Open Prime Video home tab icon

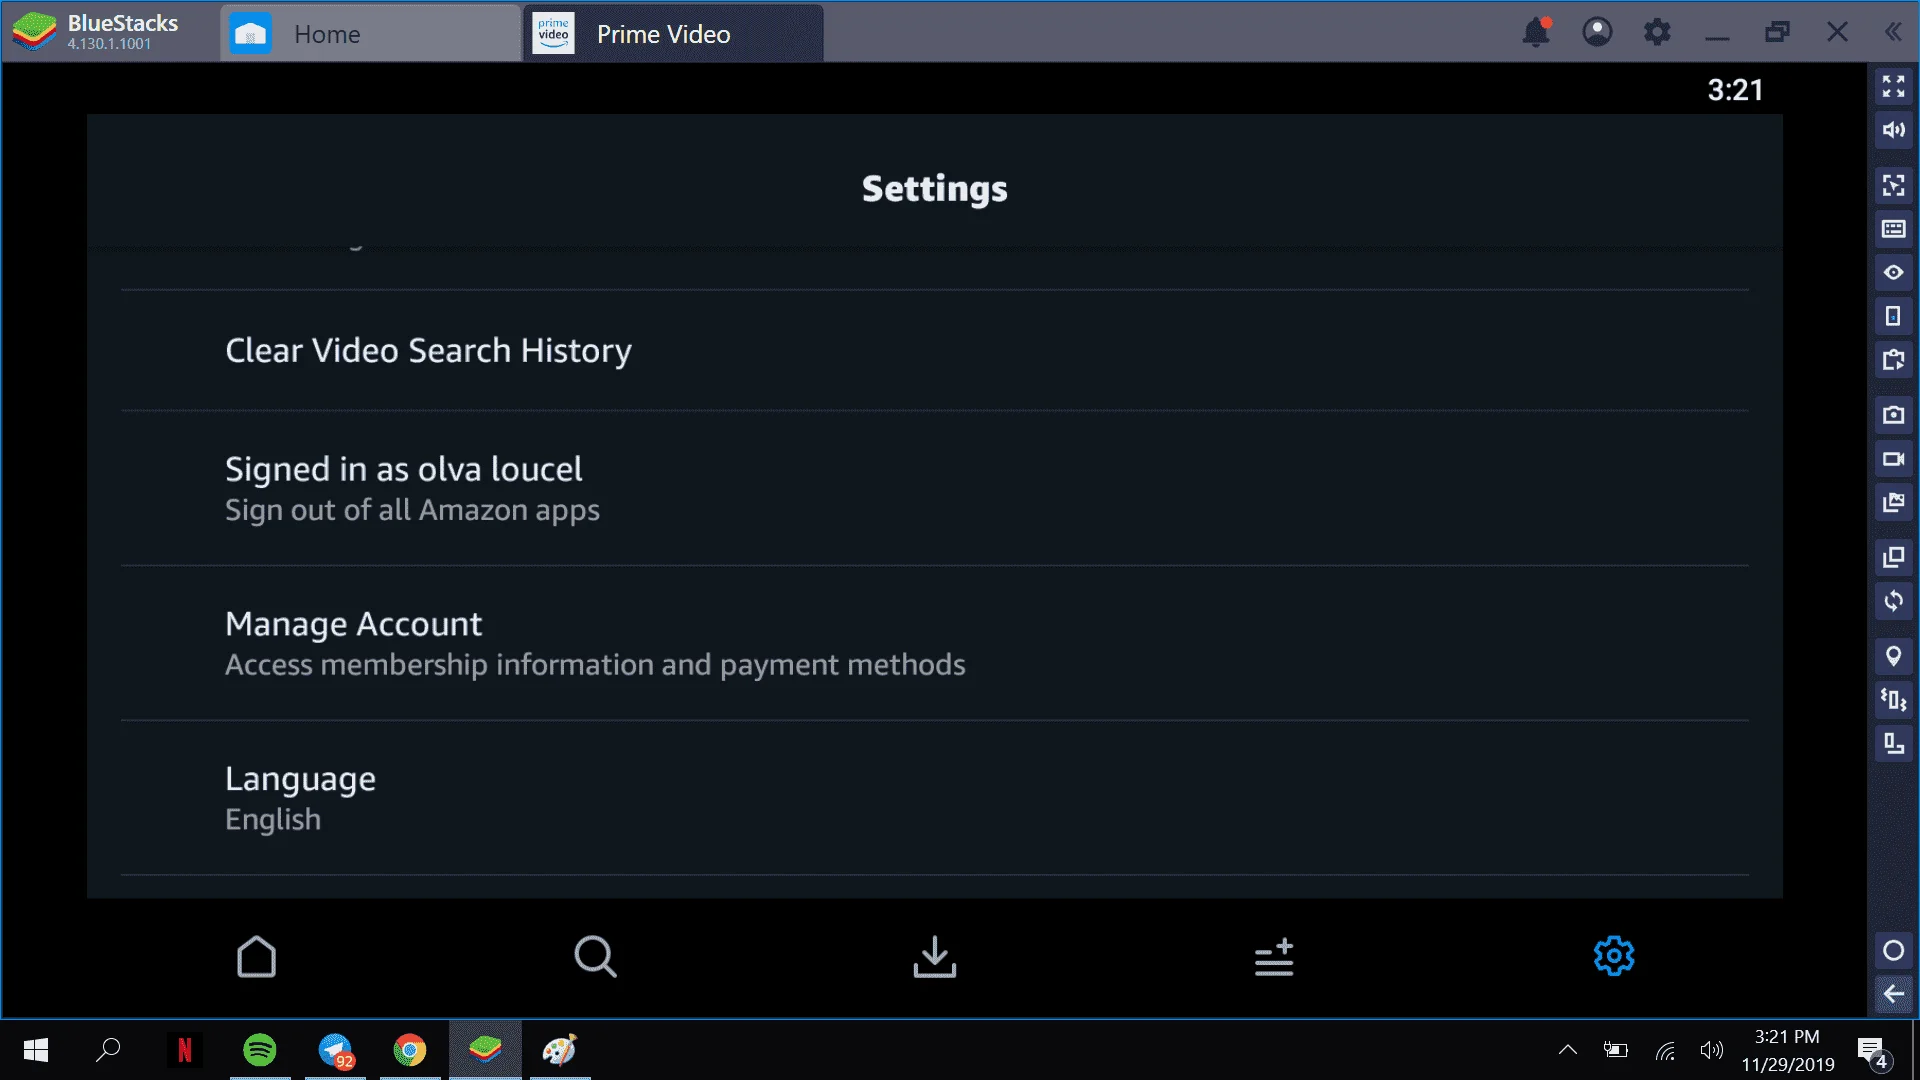[256, 957]
